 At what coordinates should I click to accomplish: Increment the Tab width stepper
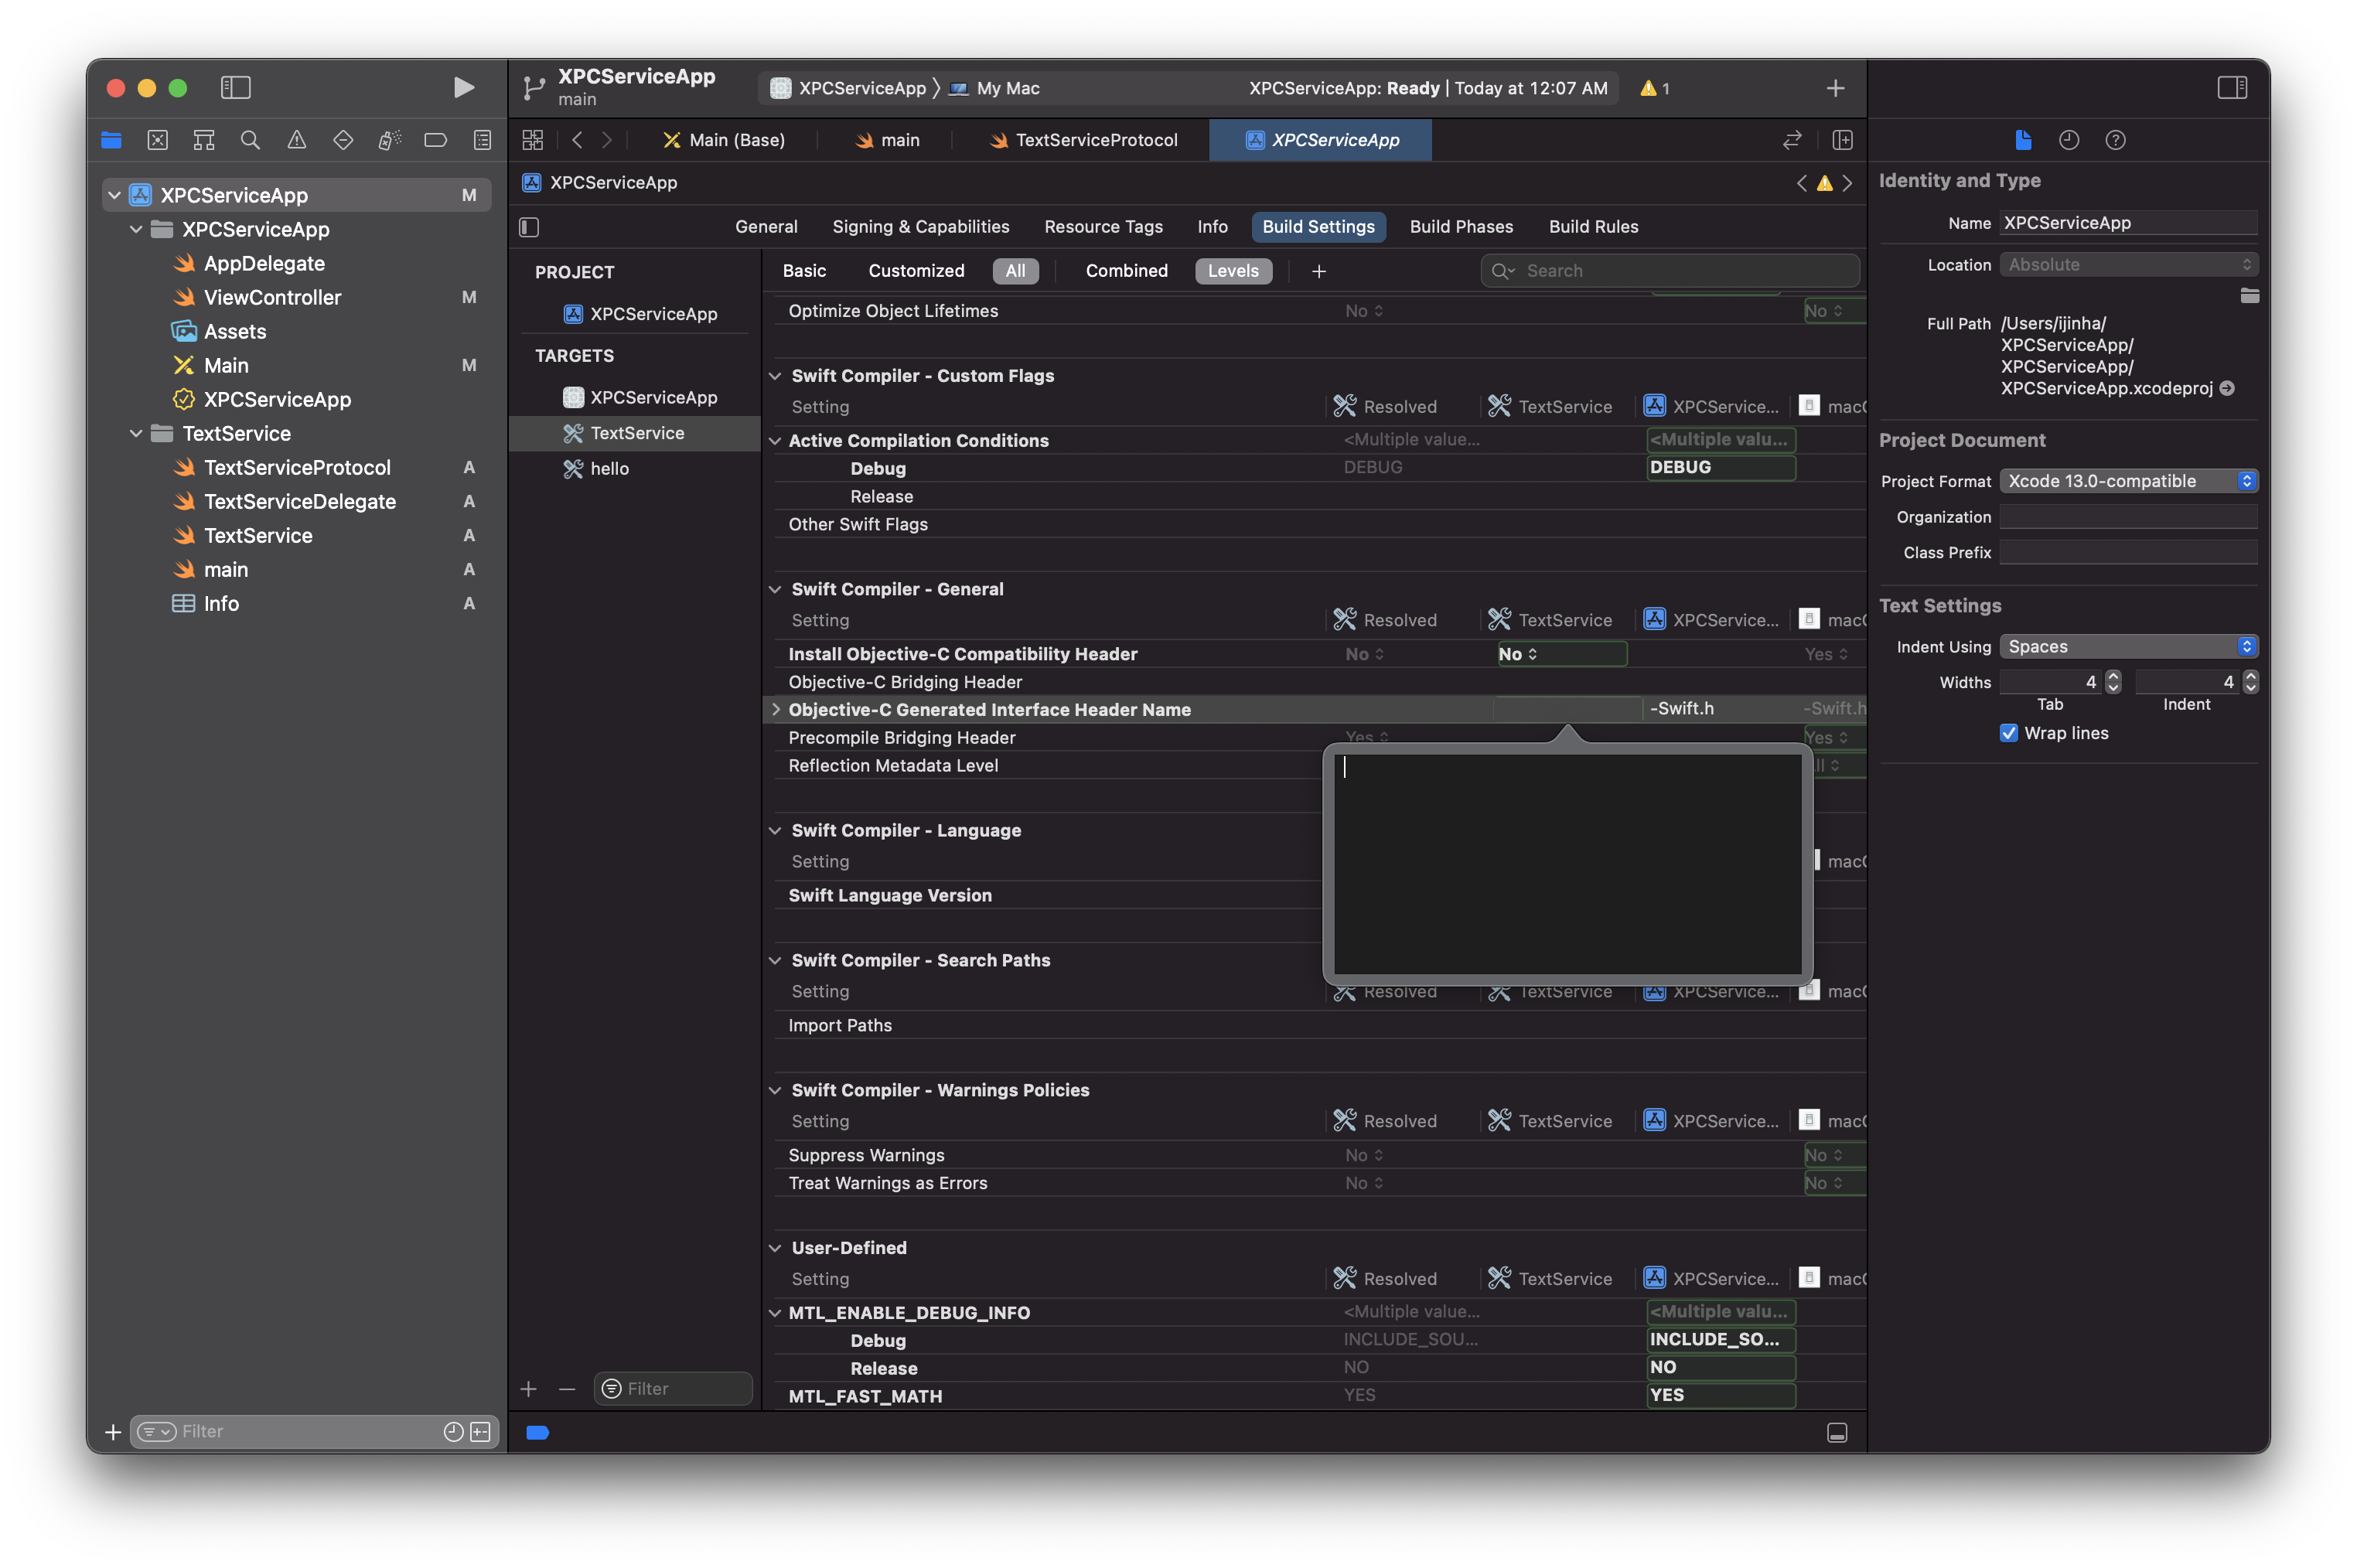click(2112, 675)
